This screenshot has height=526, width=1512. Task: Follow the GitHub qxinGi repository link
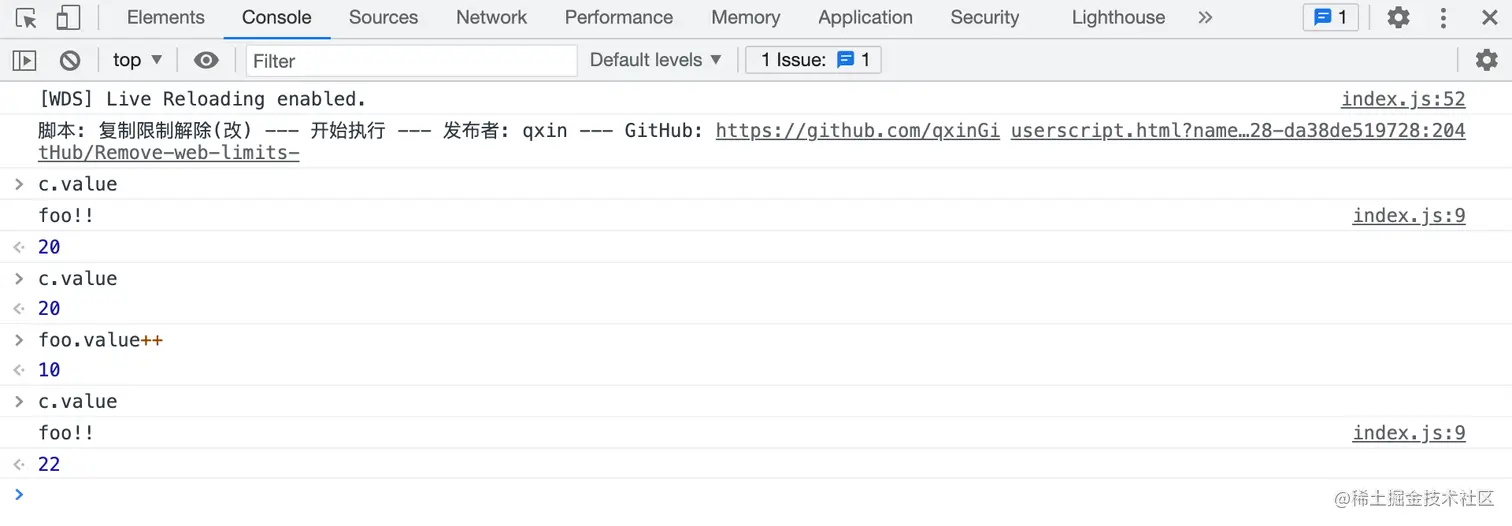tap(857, 131)
